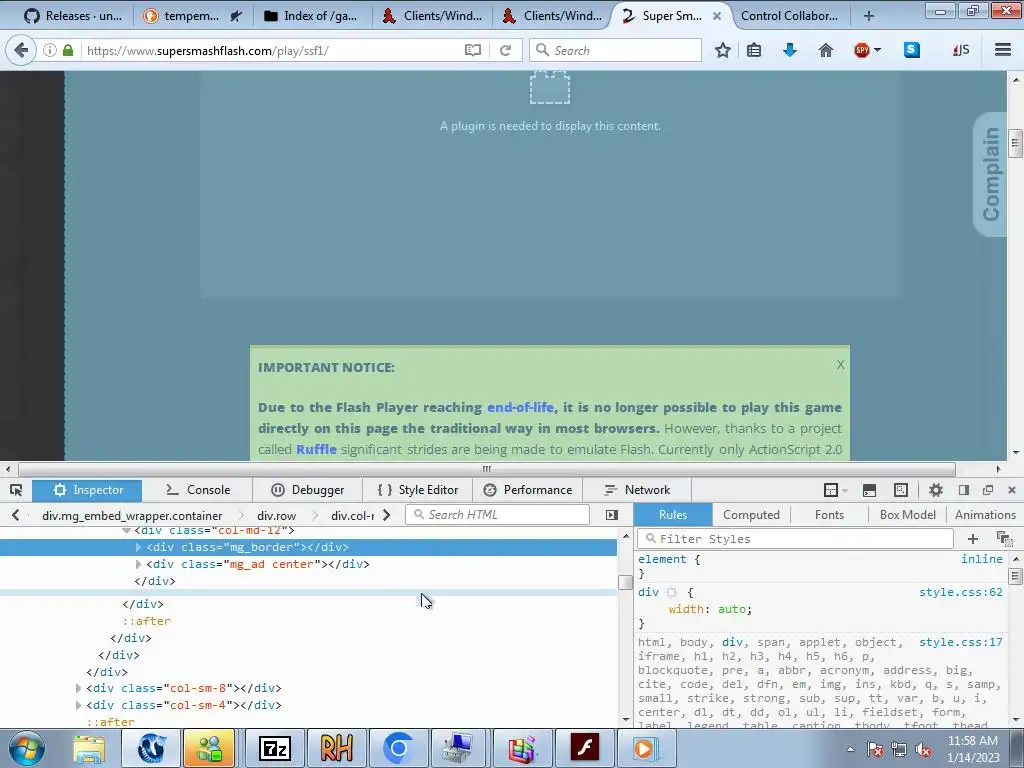Switch to the Inspector tool tab

[87, 490]
